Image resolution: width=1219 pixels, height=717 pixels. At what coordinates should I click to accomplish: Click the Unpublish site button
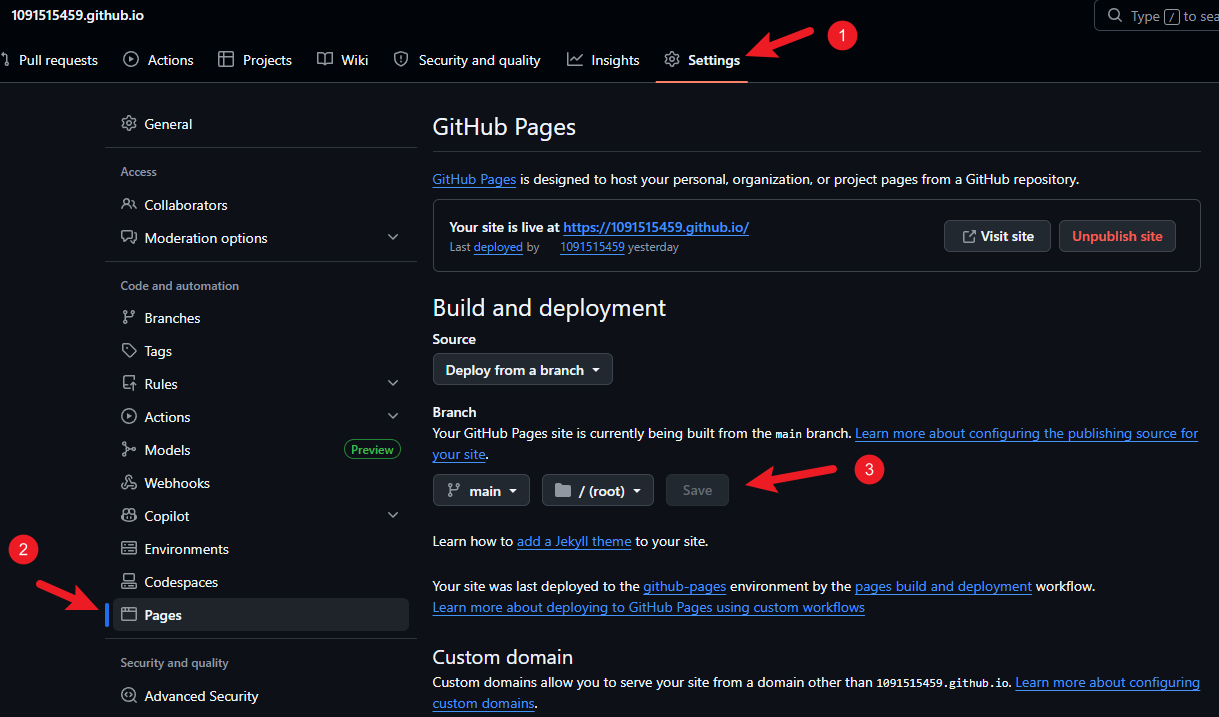pos(1117,236)
